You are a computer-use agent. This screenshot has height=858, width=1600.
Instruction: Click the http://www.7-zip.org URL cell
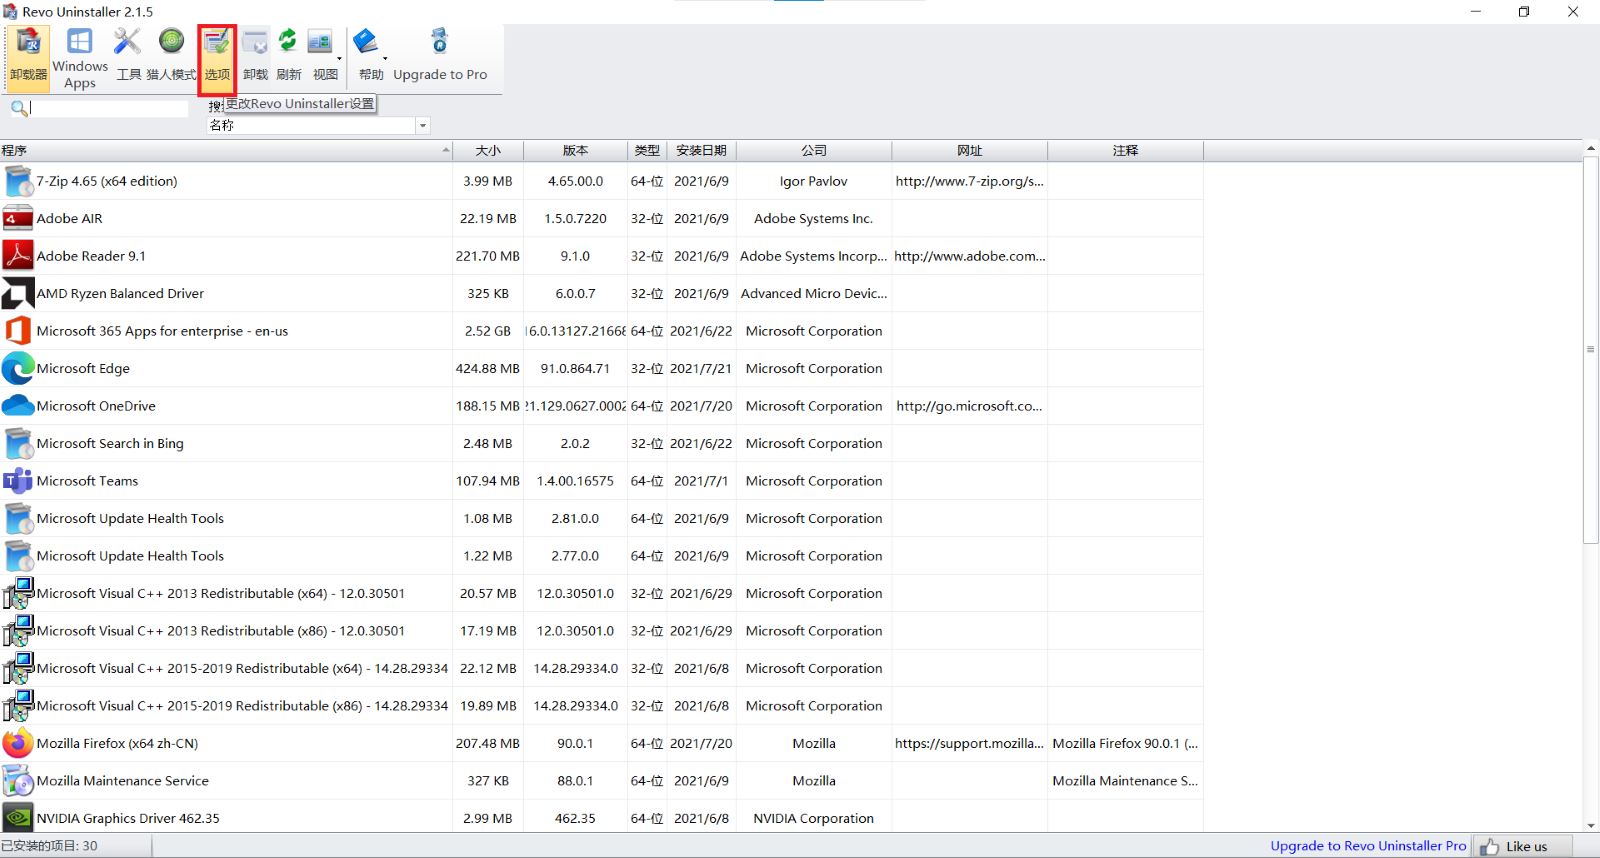pyautogui.click(x=970, y=181)
